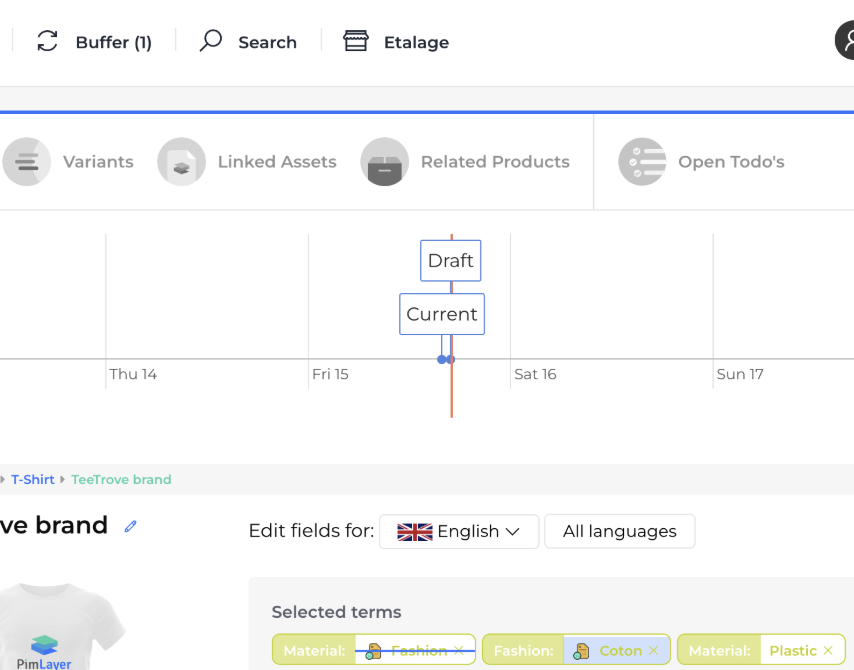This screenshot has height=670, width=854.
Task: Select the Current timeline marker
Action: click(x=442, y=314)
